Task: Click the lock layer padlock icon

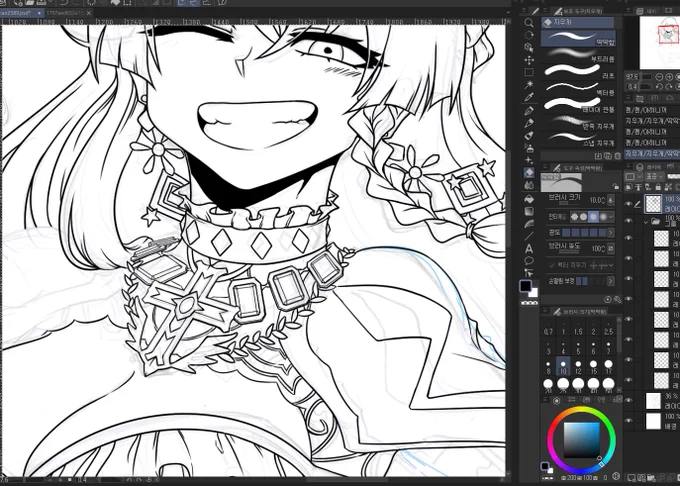Action: pos(658,187)
